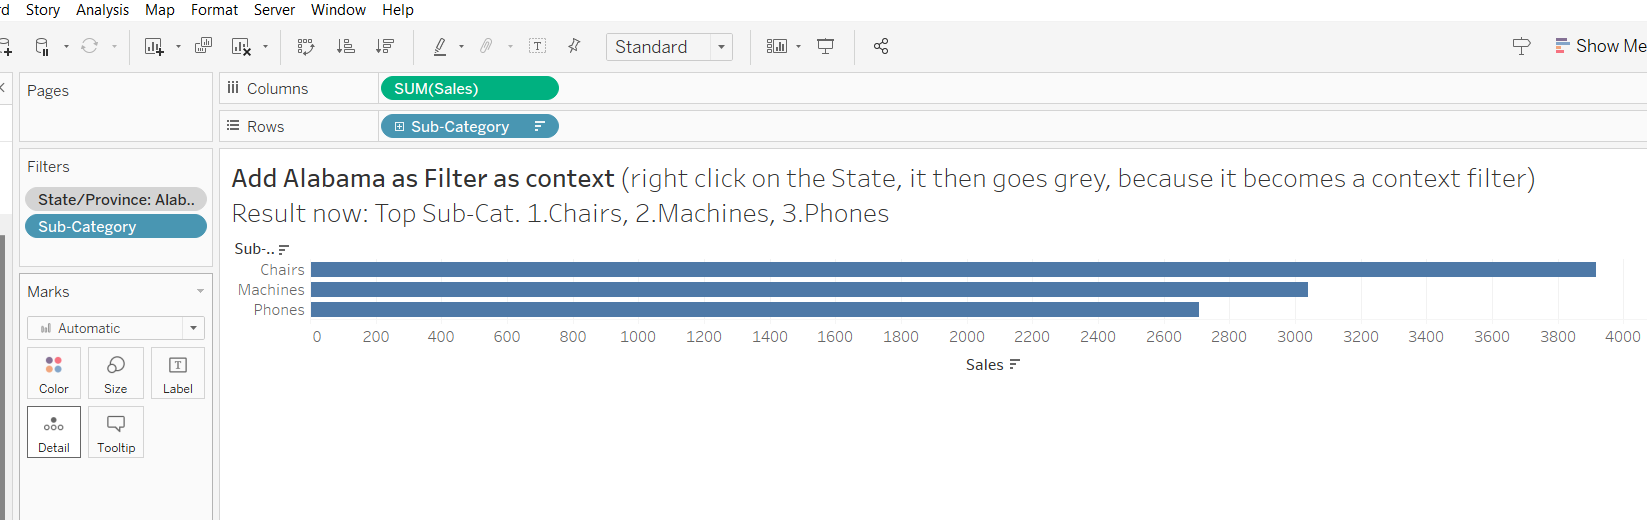
Task: Click the Clear Sheet icon
Action: (241, 46)
